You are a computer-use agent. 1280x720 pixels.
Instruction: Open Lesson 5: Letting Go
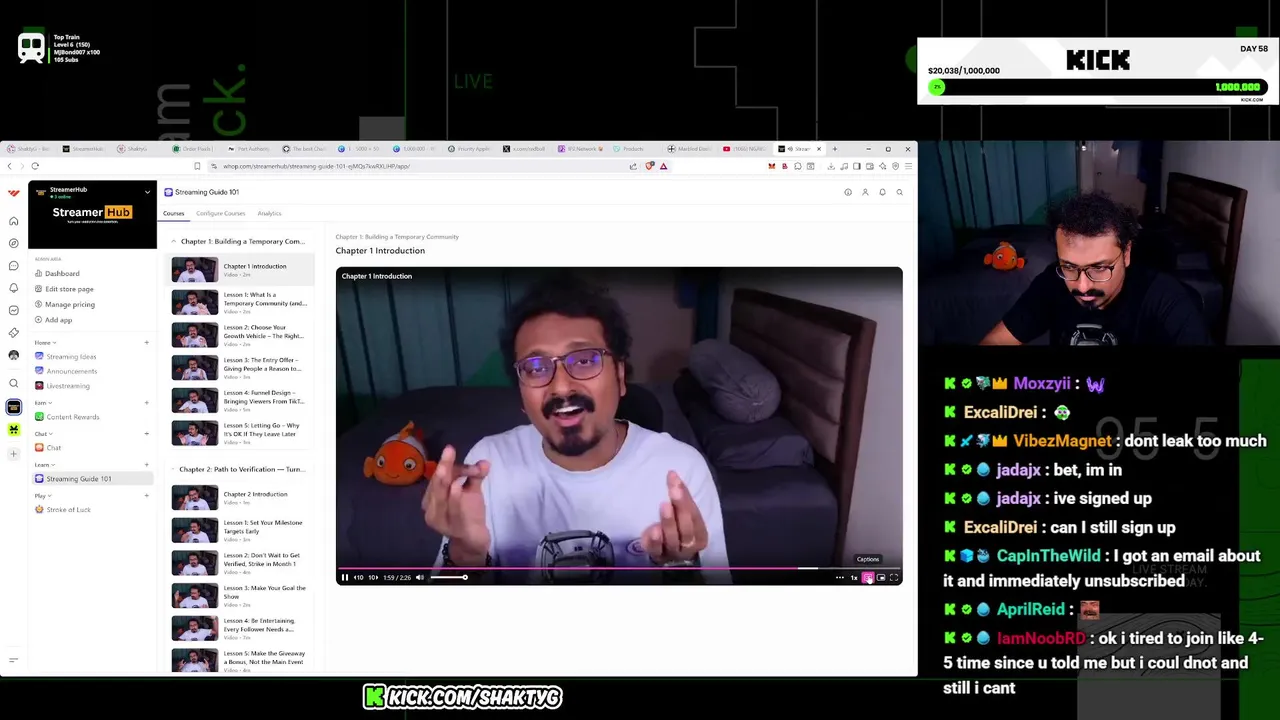[240, 433]
